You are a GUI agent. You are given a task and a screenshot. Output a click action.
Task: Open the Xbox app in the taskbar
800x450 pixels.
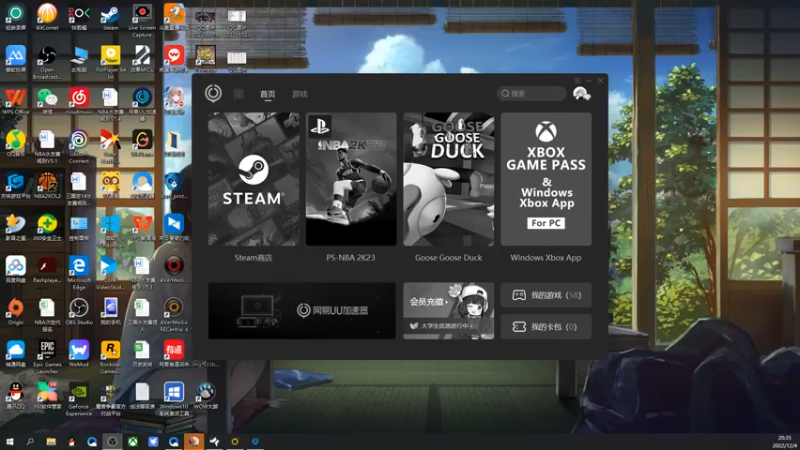[x=133, y=441]
